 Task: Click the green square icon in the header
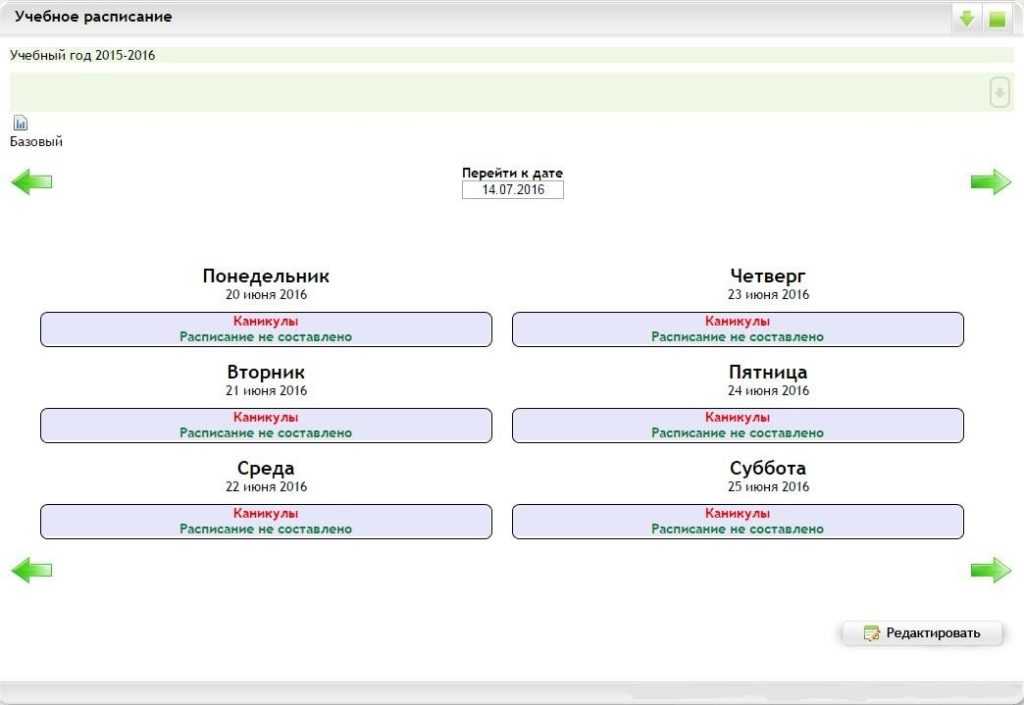[x=996, y=19]
